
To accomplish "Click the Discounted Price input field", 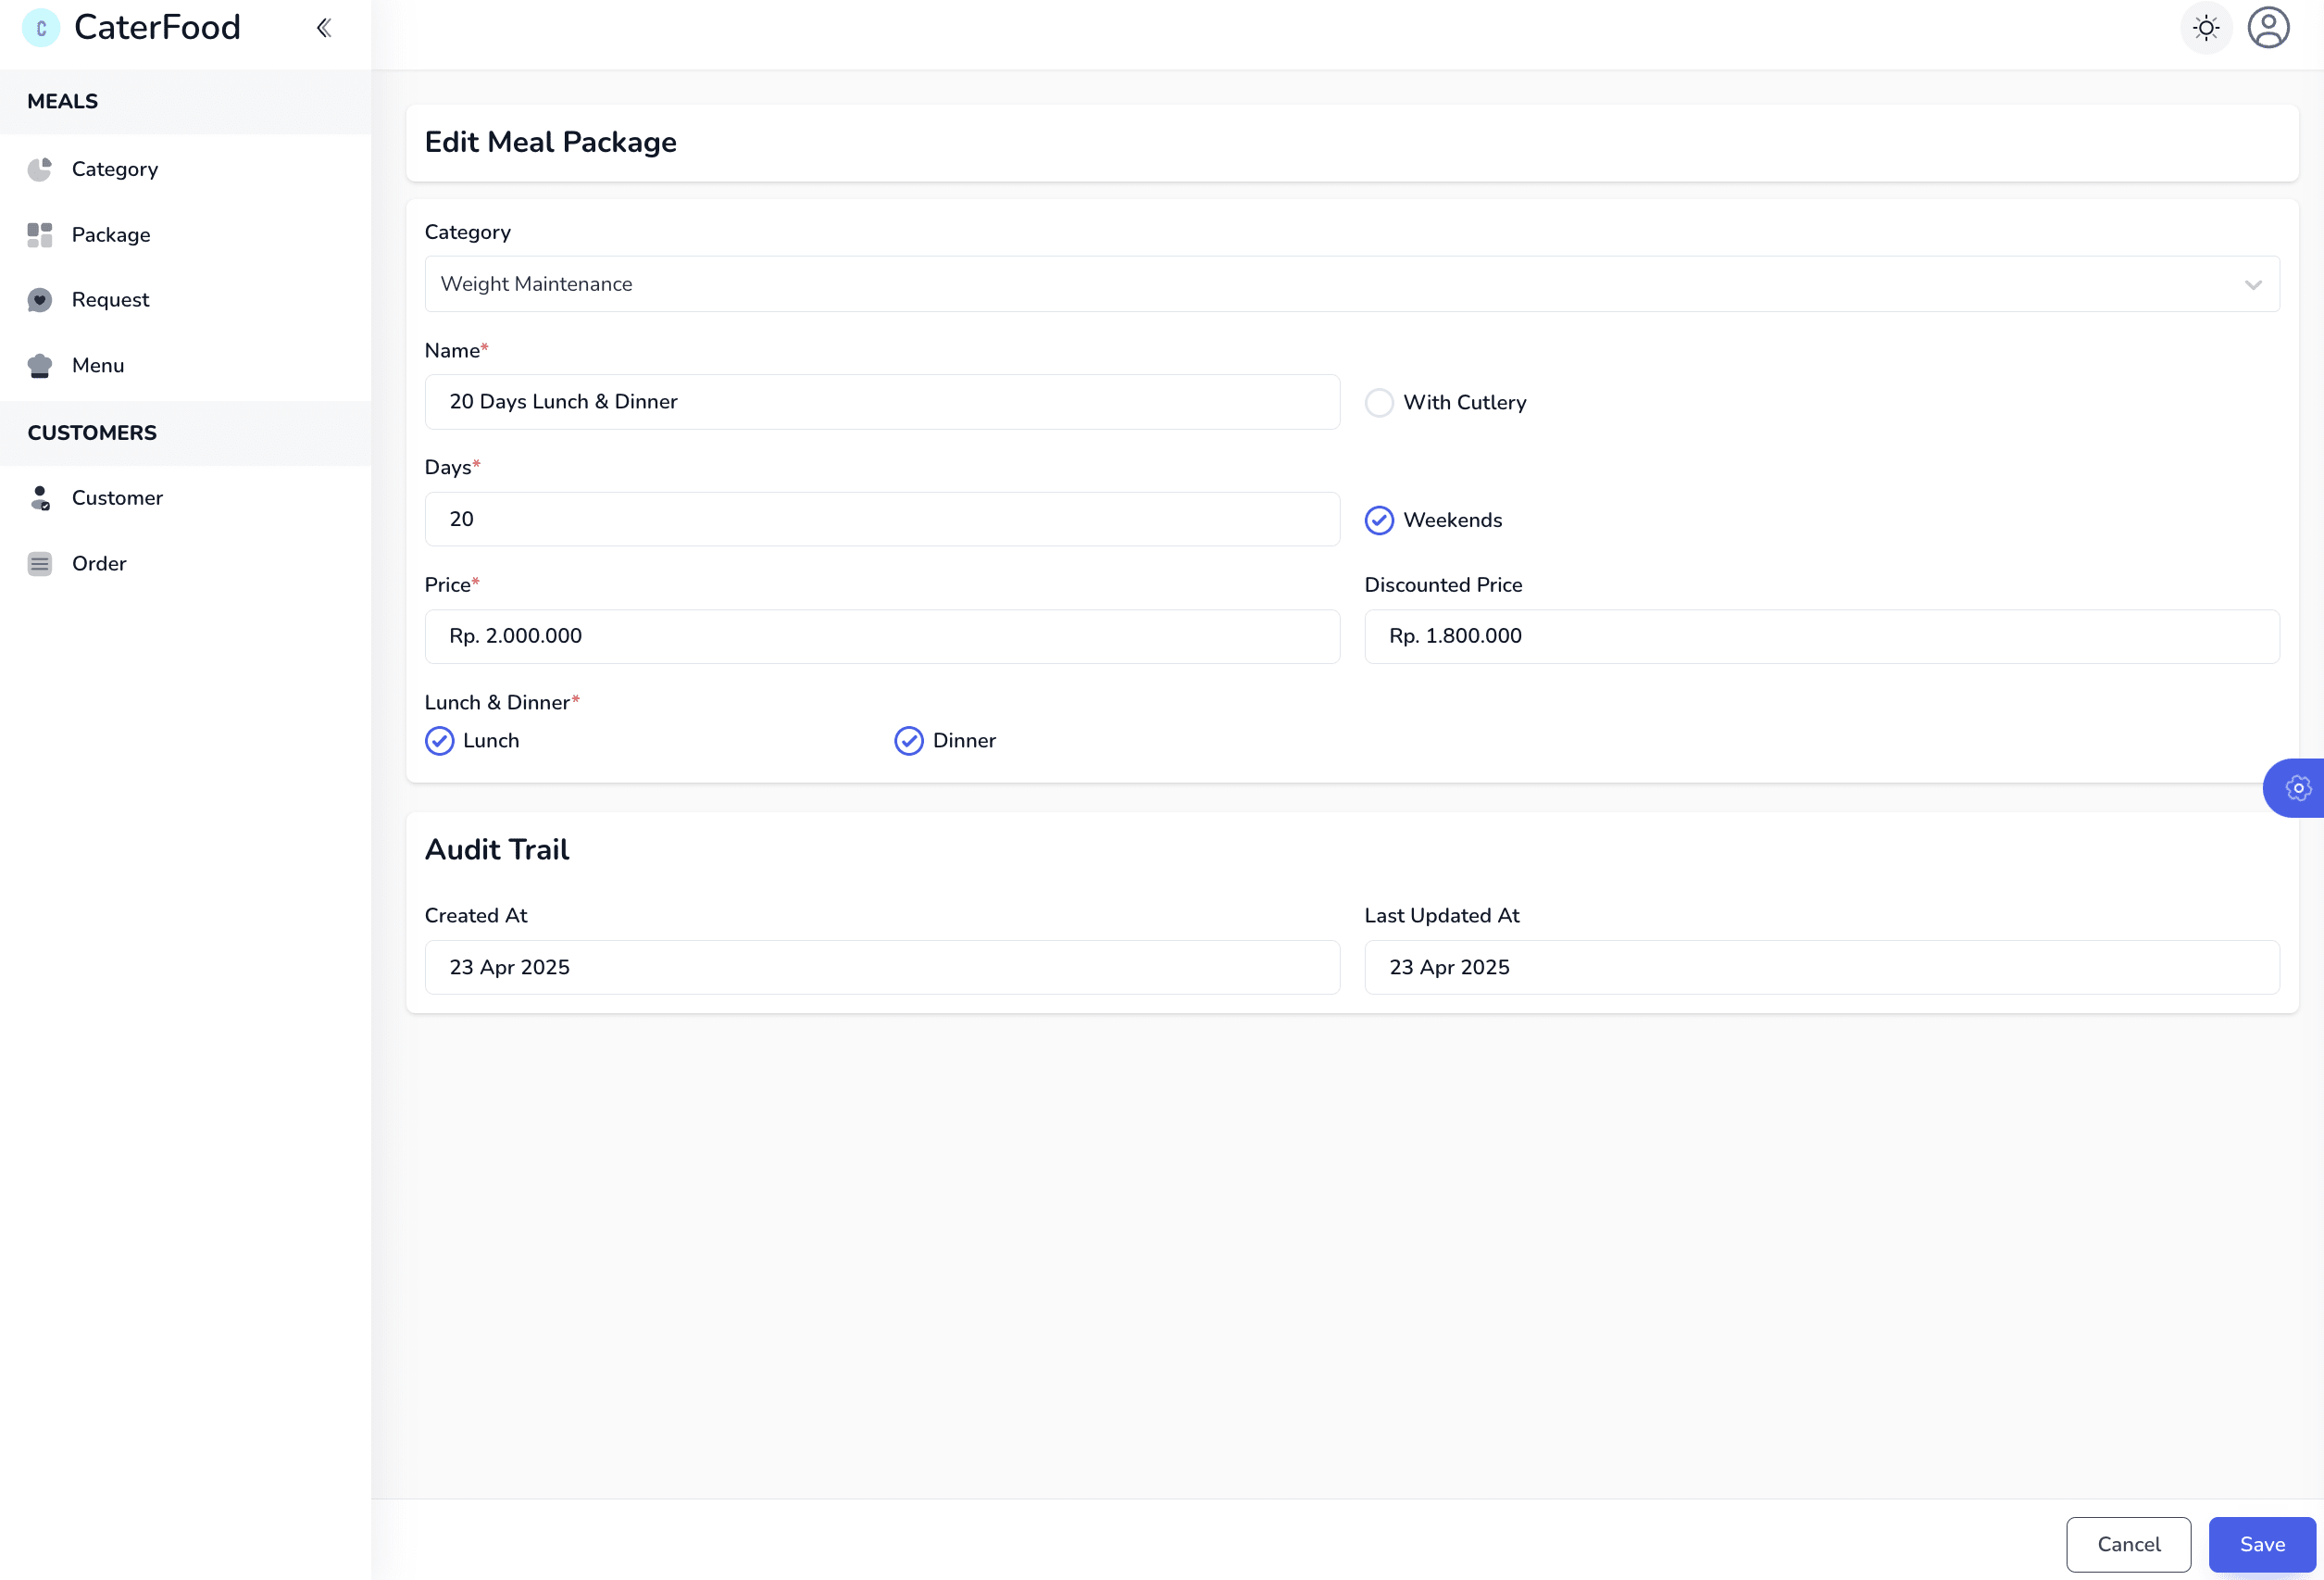I will [1820, 636].
